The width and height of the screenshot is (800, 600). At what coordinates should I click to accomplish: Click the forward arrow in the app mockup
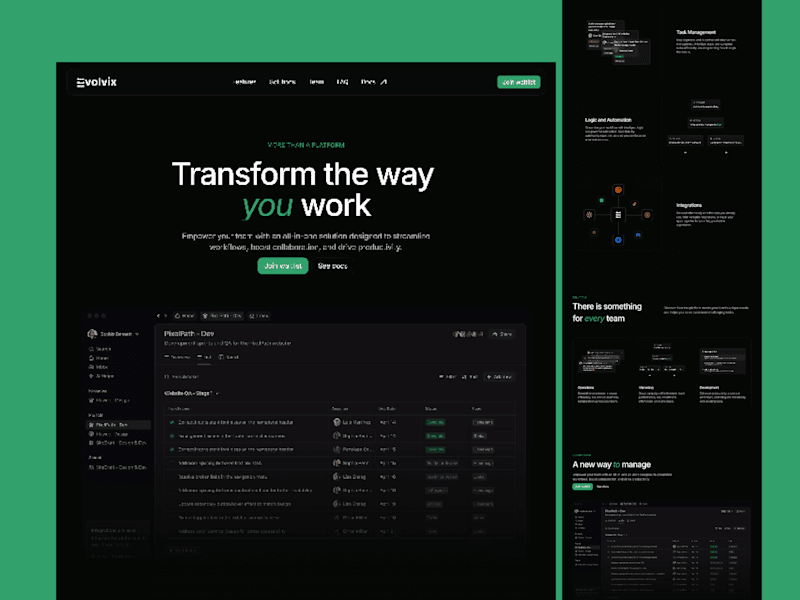[x=165, y=316]
